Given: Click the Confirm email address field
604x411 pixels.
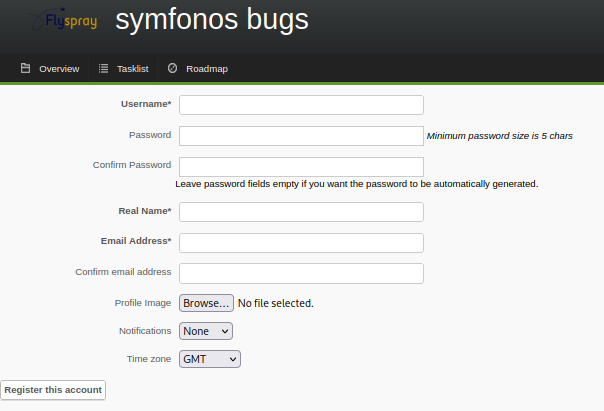Looking at the screenshot, I should click(x=301, y=273).
